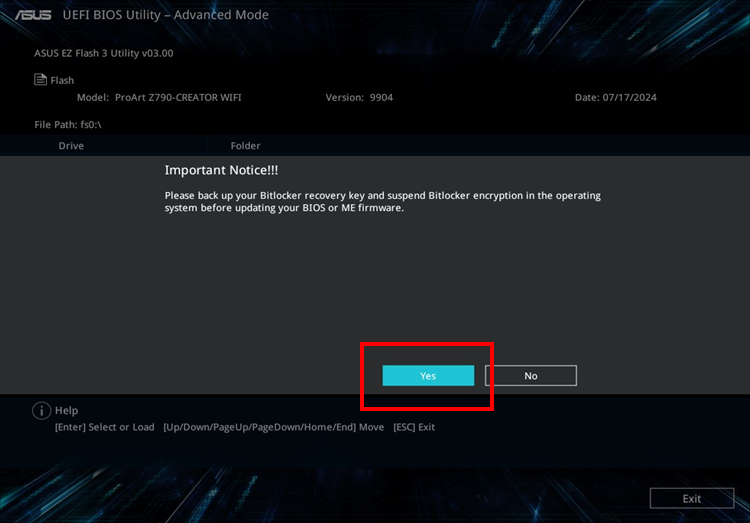Click the Help label text
The height and width of the screenshot is (523, 750).
(66, 411)
